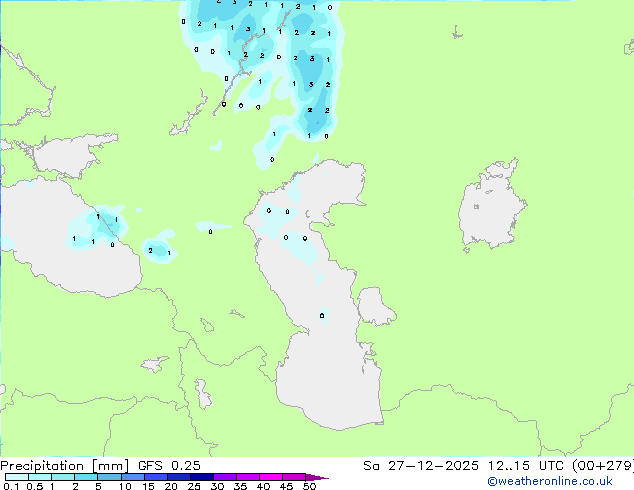
Task: Click the 15–20 mm legend color box
Action: (x=156, y=477)
